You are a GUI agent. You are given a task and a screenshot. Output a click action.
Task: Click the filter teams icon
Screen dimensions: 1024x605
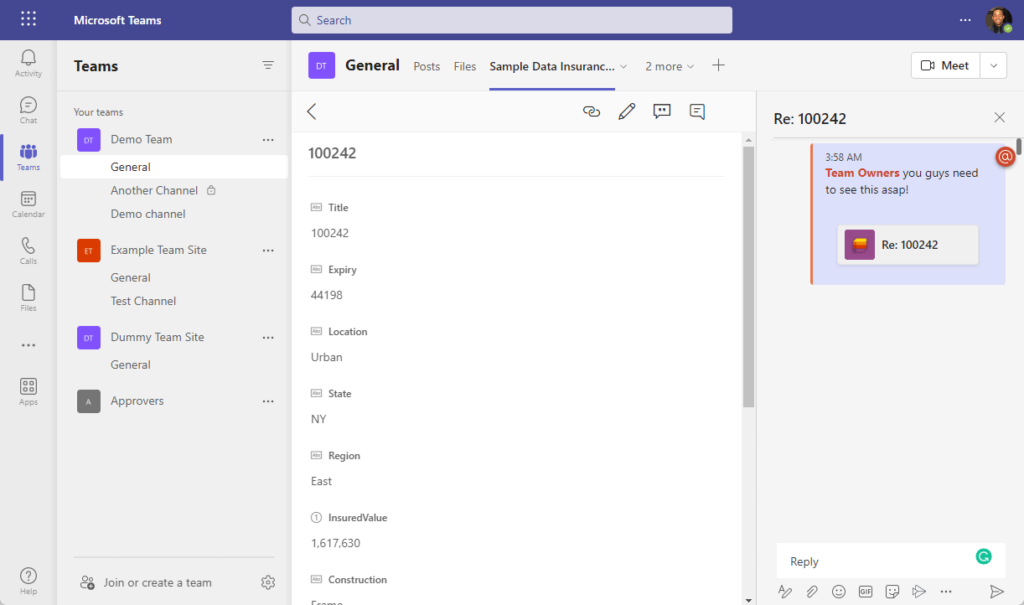[268, 65]
